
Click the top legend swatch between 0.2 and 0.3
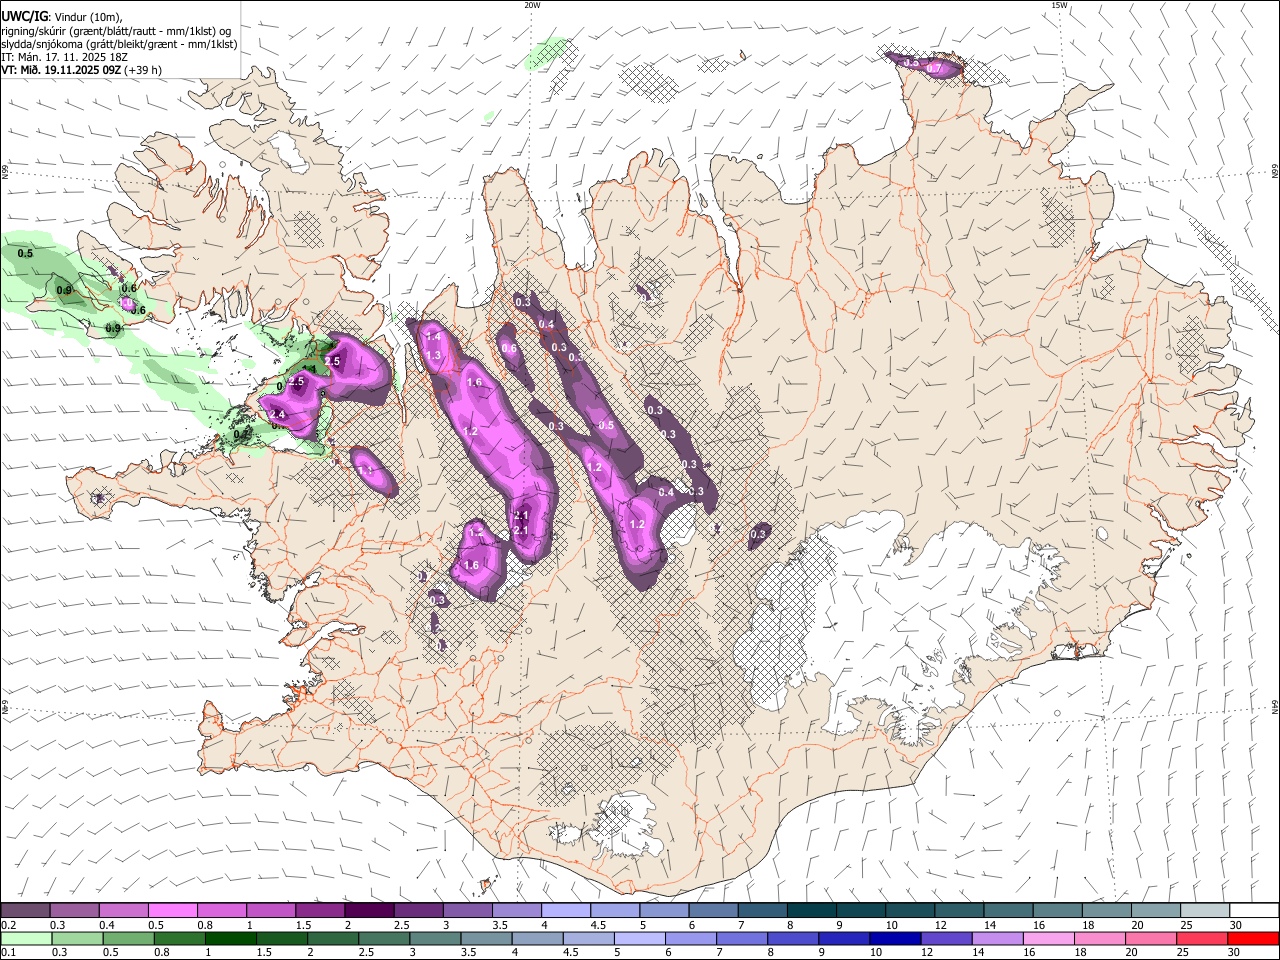coord(25,911)
